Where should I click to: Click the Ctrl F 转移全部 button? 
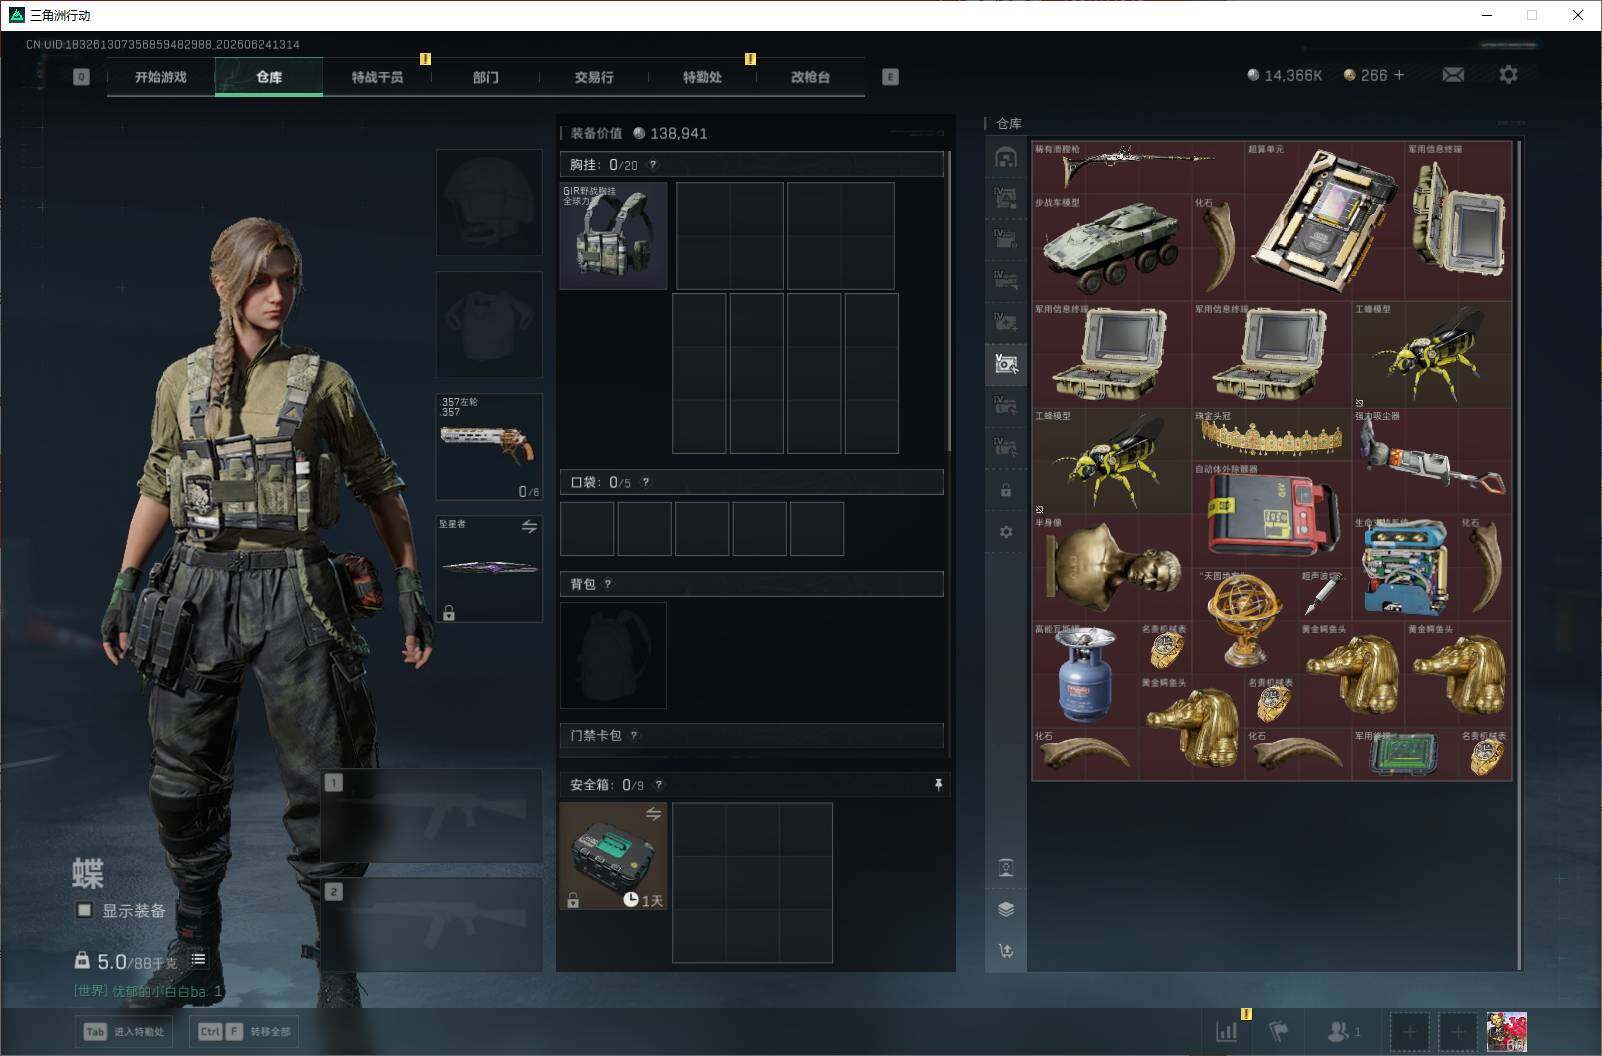coord(244,1031)
